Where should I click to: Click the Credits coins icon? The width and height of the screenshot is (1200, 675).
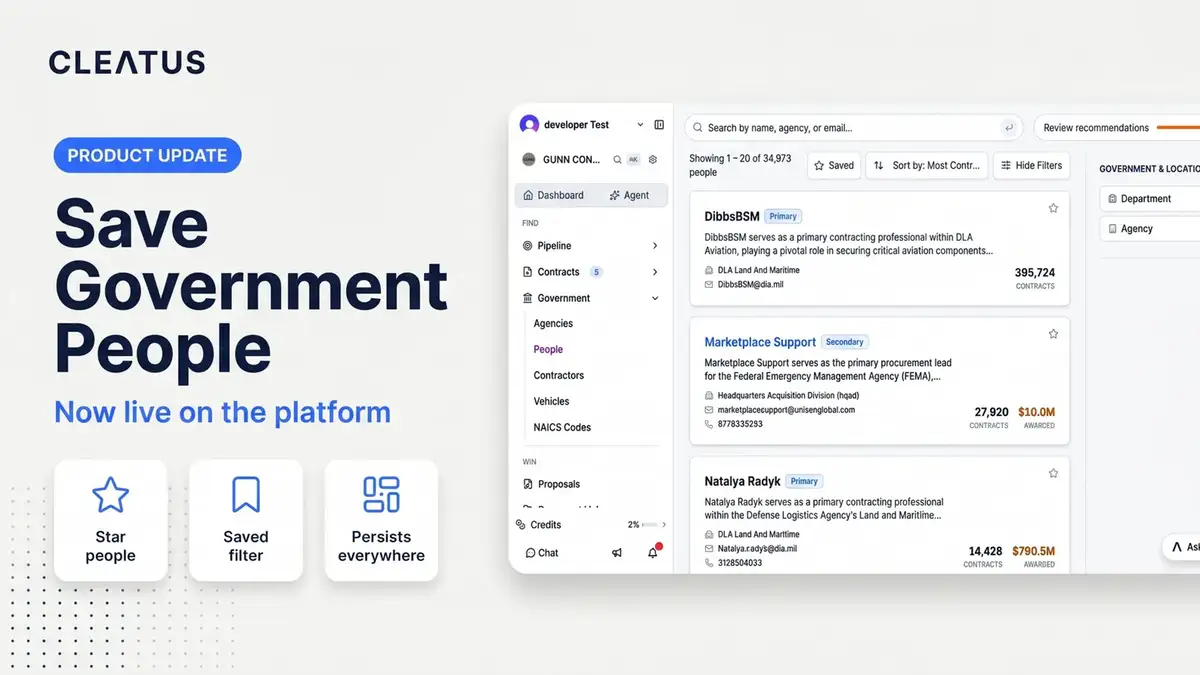[x=520, y=524]
